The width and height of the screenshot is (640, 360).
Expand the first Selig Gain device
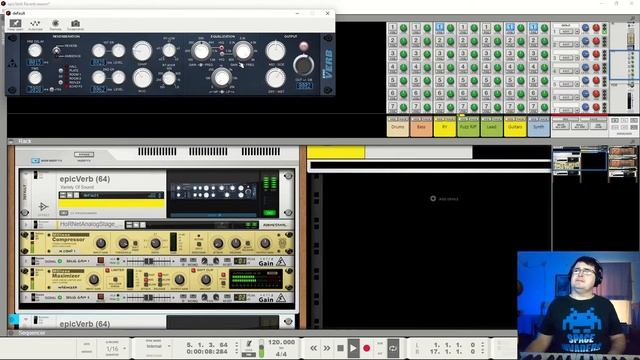[x=26, y=261]
